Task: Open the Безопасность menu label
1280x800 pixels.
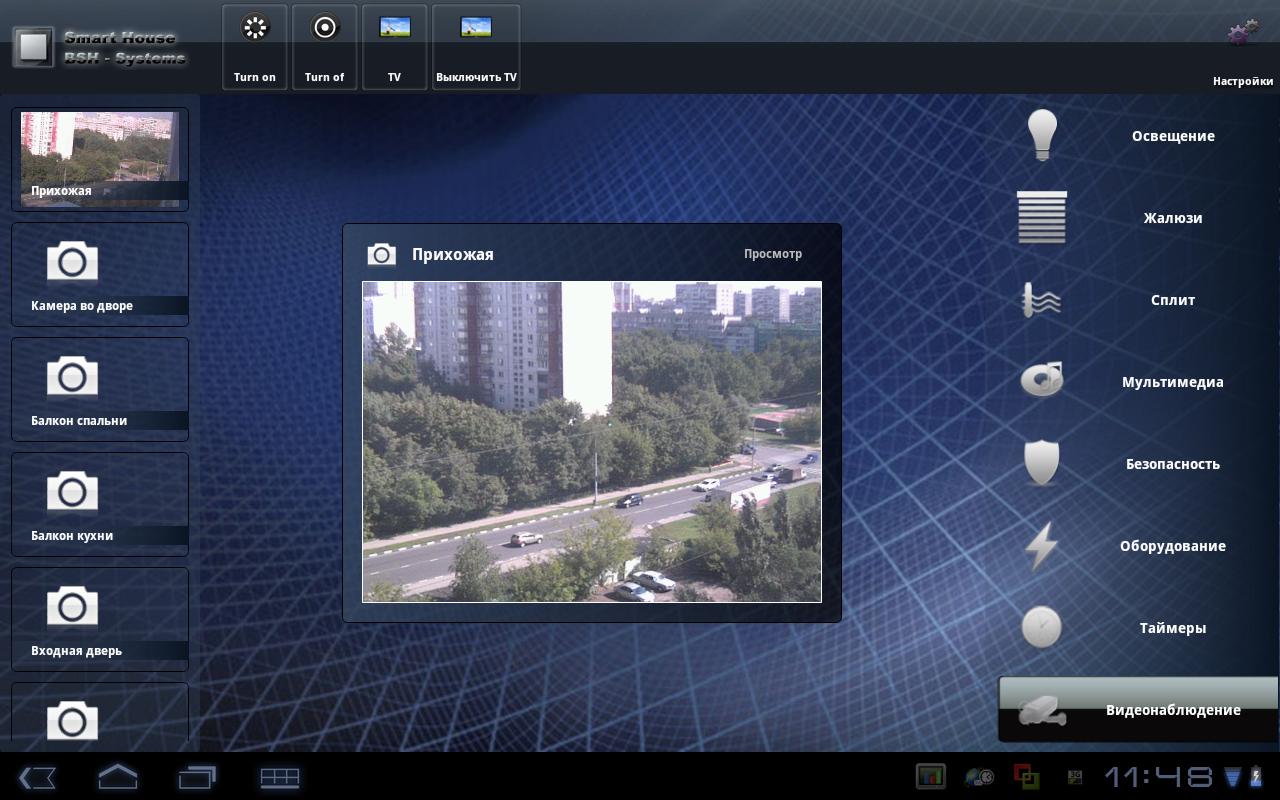Action: (x=1173, y=464)
